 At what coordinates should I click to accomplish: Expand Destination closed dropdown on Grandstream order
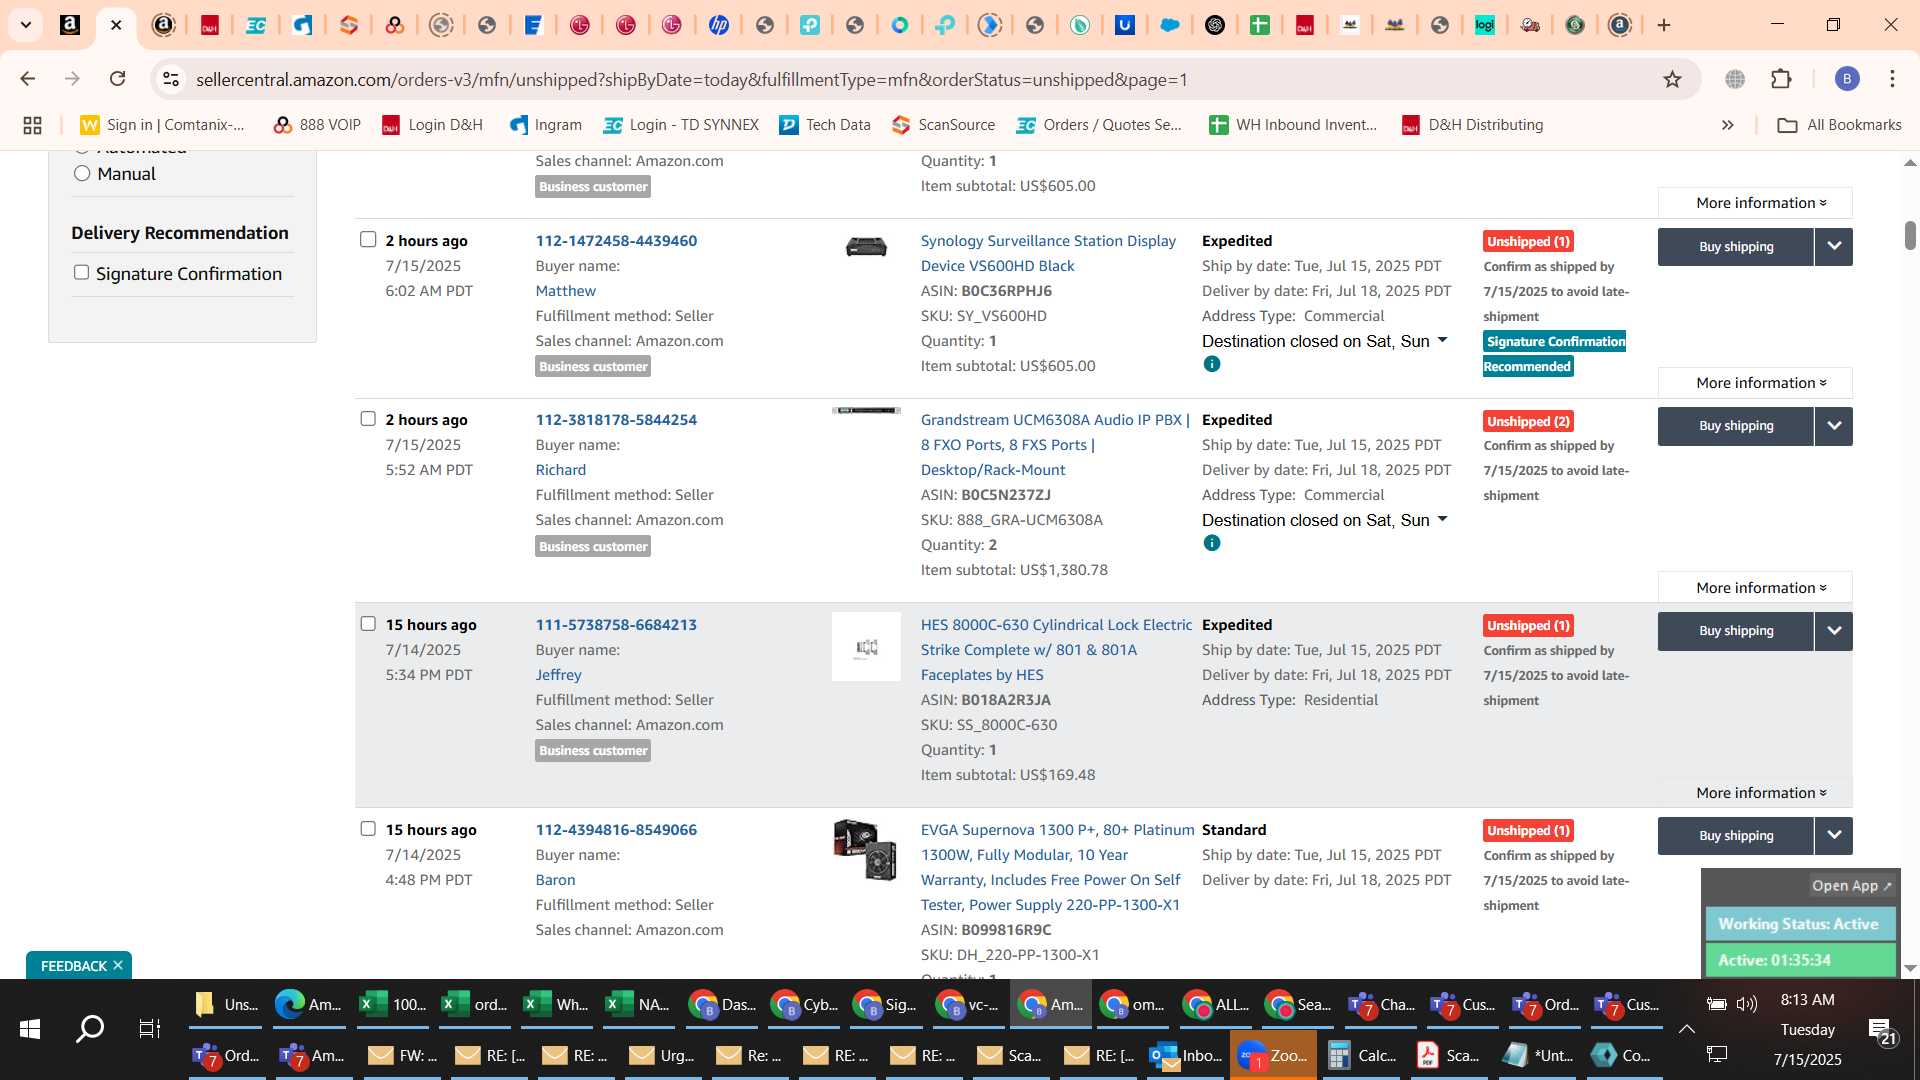click(x=1442, y=520)
